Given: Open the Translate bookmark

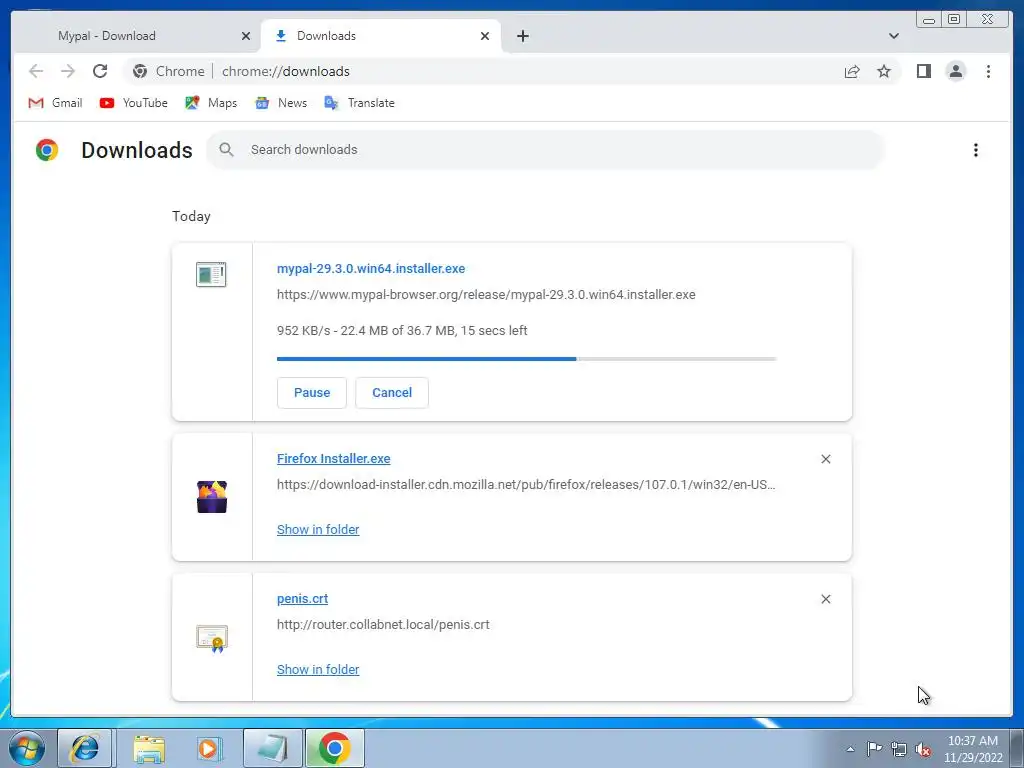Looking at the screenshot, I should coord(359,103).
